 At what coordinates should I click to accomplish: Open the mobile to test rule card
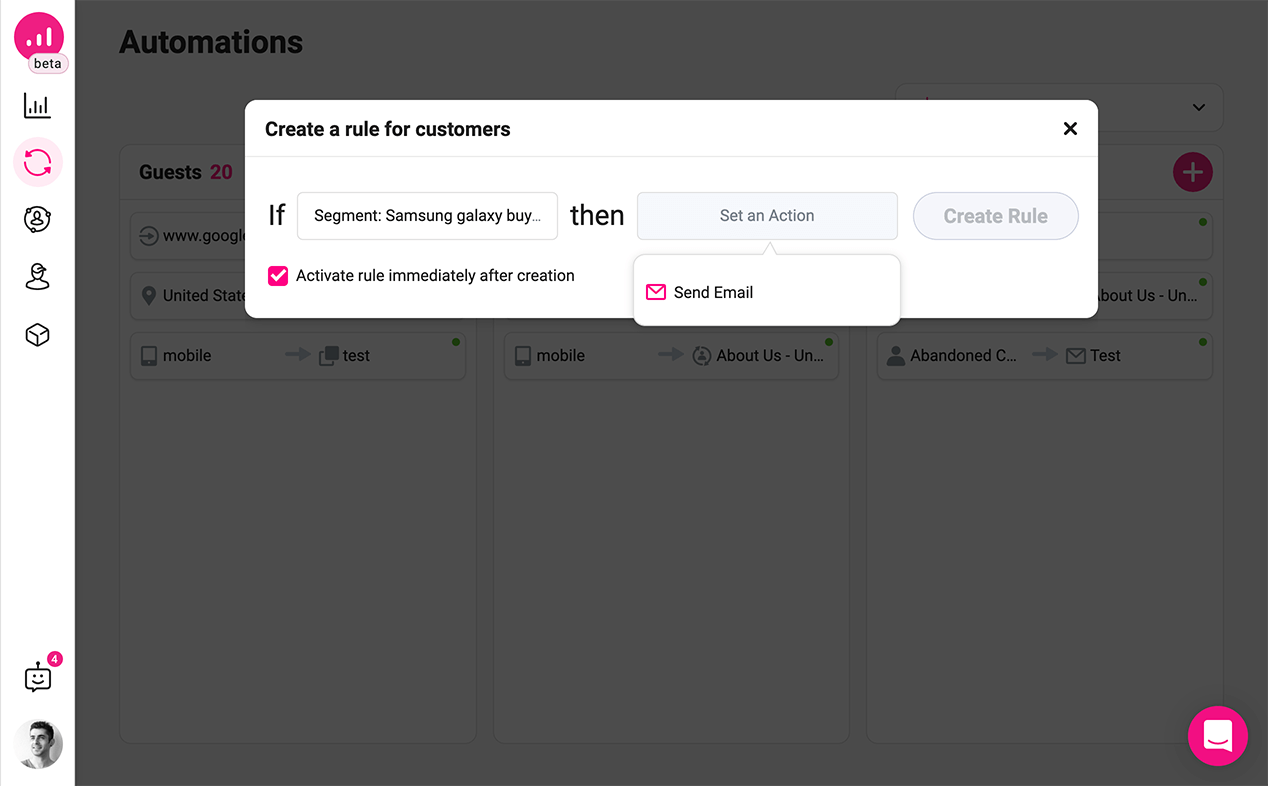(298, 356)
